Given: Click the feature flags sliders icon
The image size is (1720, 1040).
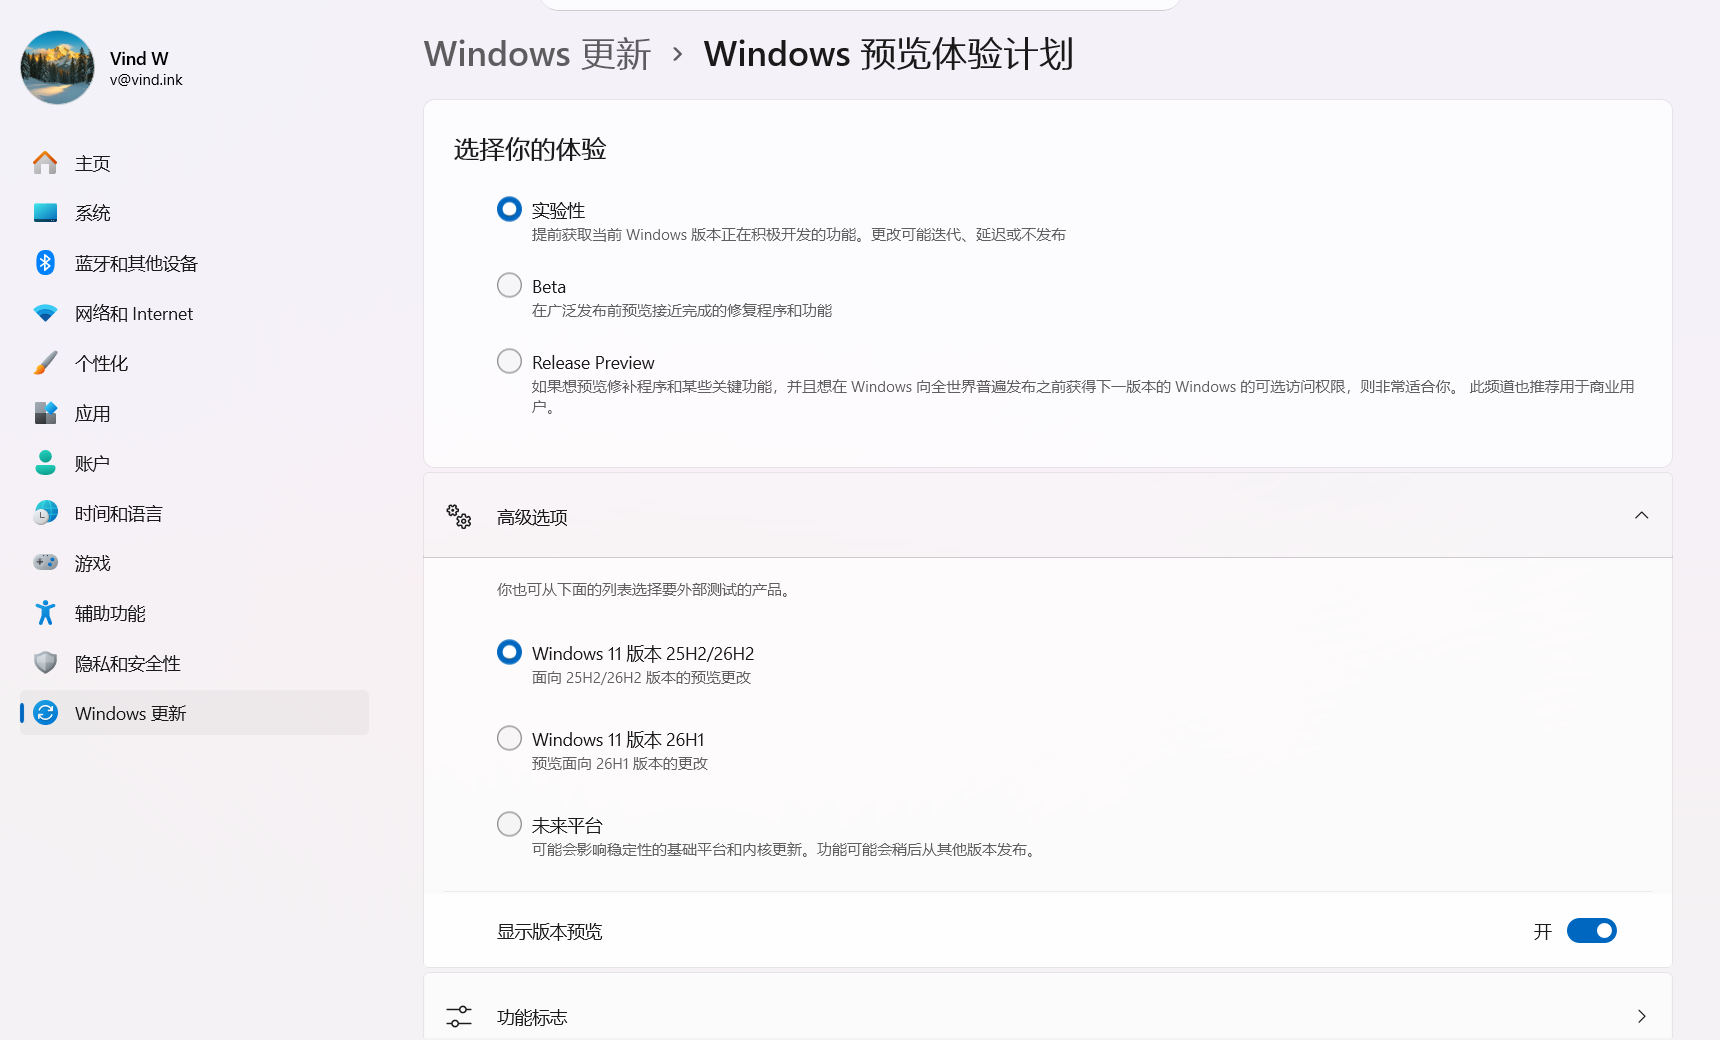Looking at the screenshot, I should click(x=459, y=1017).
